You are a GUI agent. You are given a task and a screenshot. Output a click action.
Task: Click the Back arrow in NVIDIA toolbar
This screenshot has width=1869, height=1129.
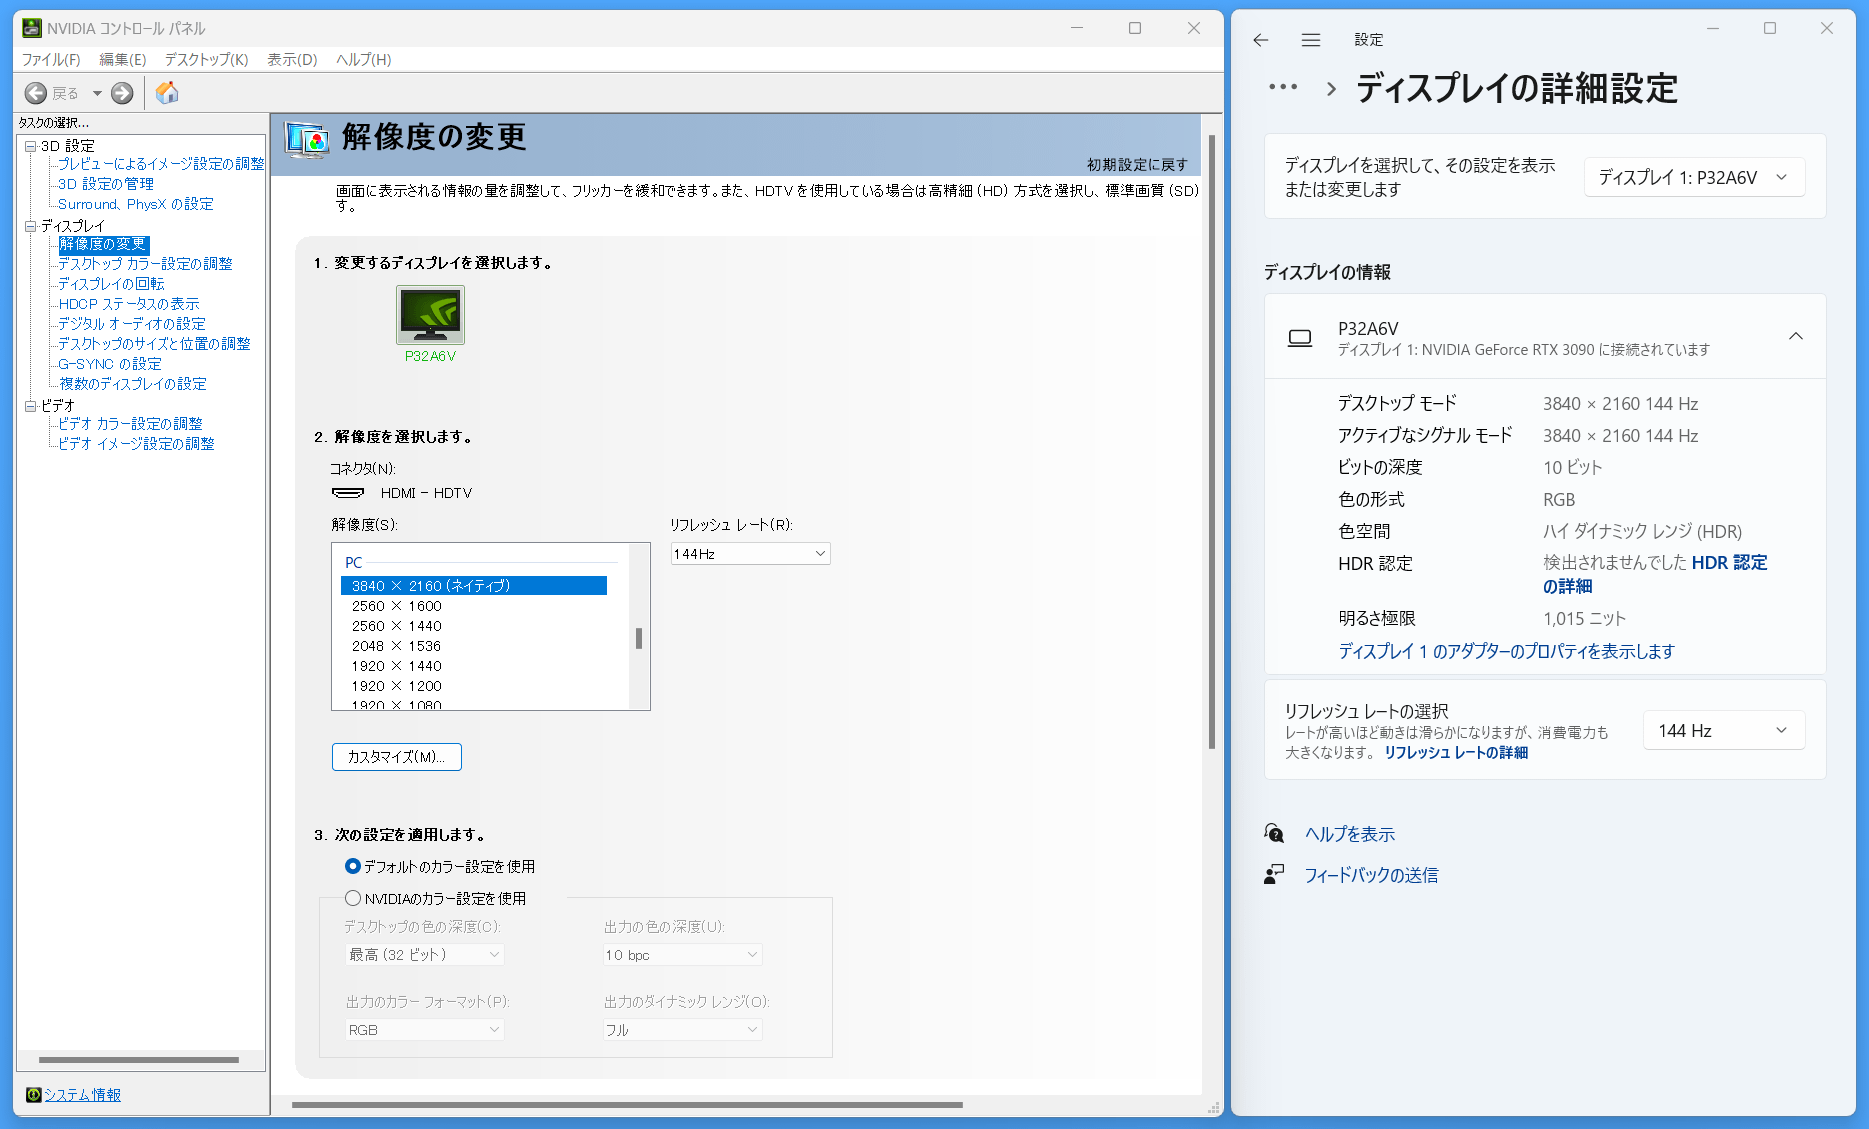pyautogui.click(x=36, y=93)
